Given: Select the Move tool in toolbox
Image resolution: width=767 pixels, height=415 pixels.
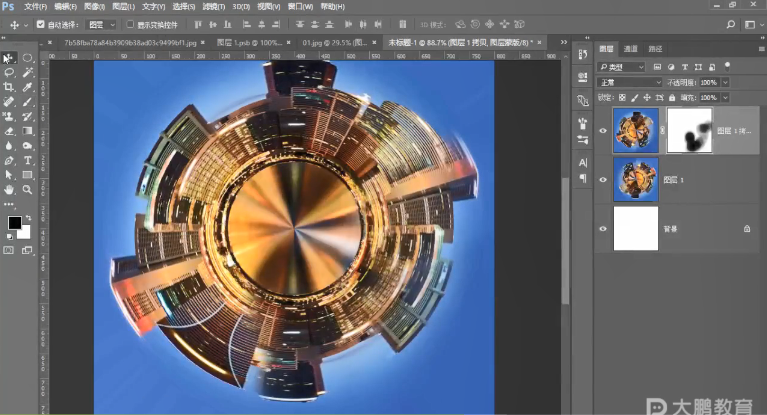Looking at the screenshot, I should click(x=9, y=58).
